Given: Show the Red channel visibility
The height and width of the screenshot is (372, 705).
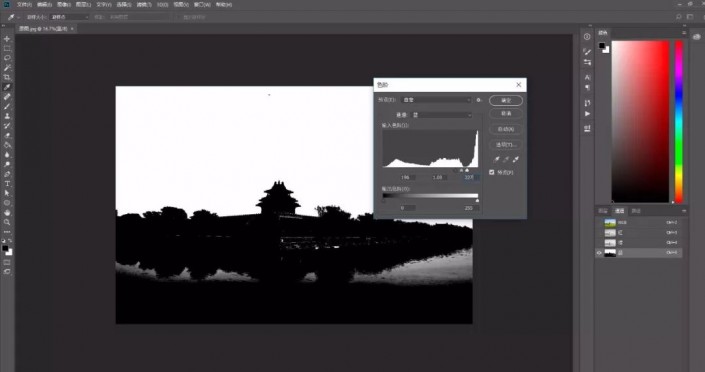Looking at the screenshot, I should pyautogui.click(x=599, y=233).
